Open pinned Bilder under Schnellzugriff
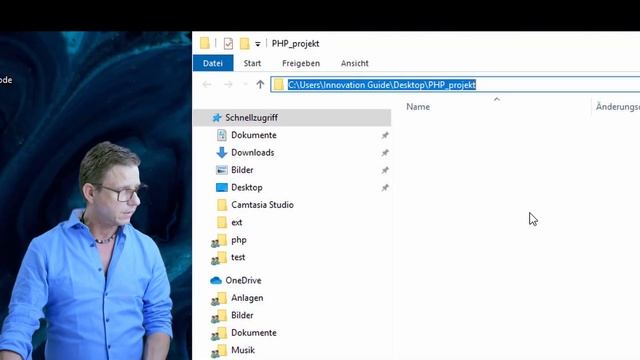 tap(242, 170)
